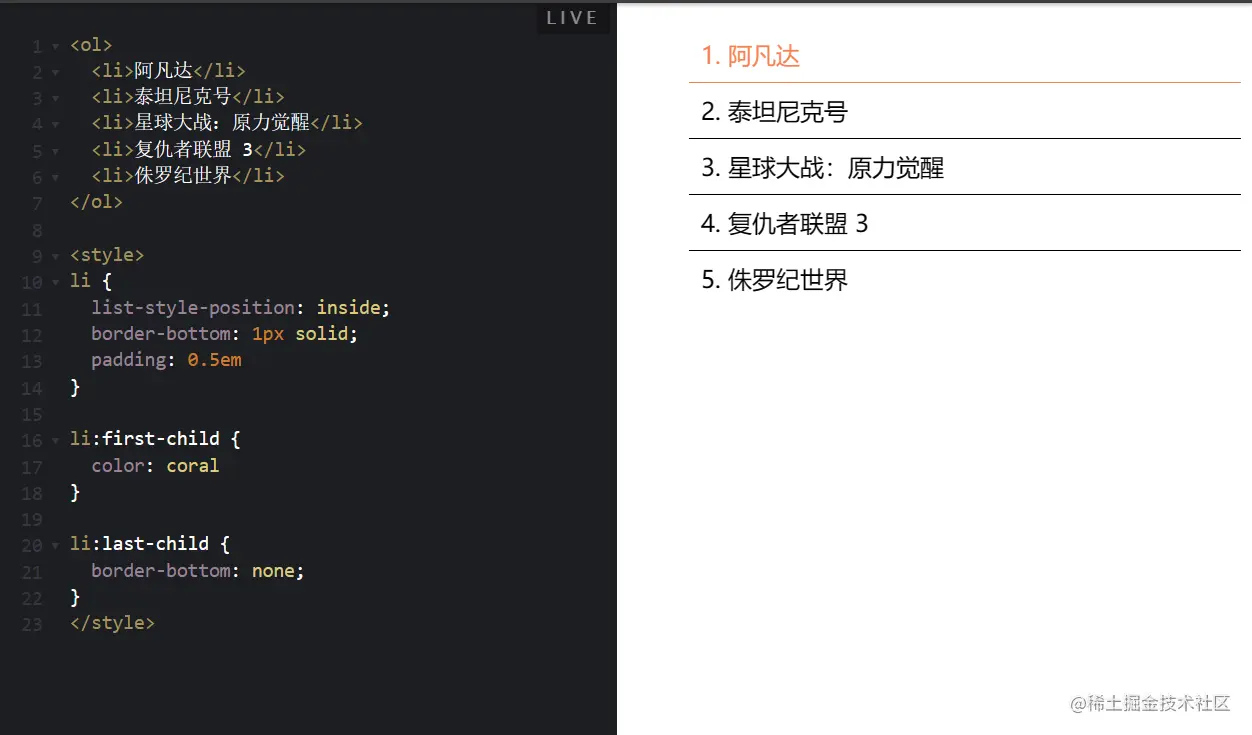Click the closing brace on line 18
Viewport: 1252px width, 735px height.
(x=75, y=492)
